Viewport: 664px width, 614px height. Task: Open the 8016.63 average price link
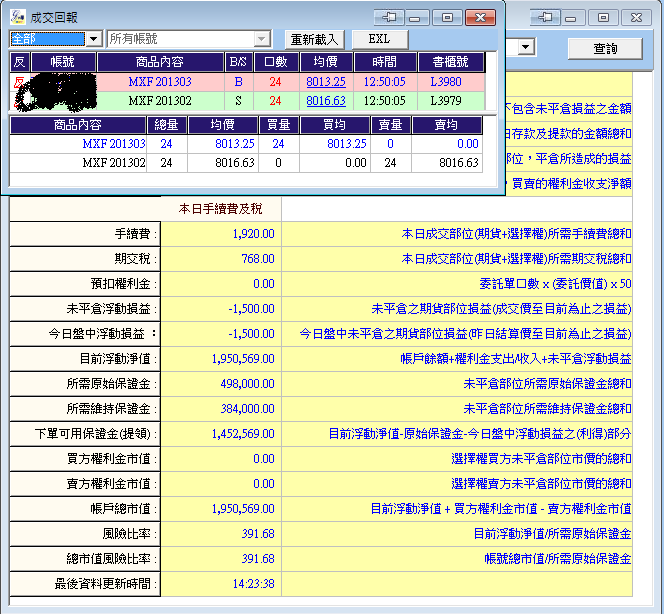326,101
